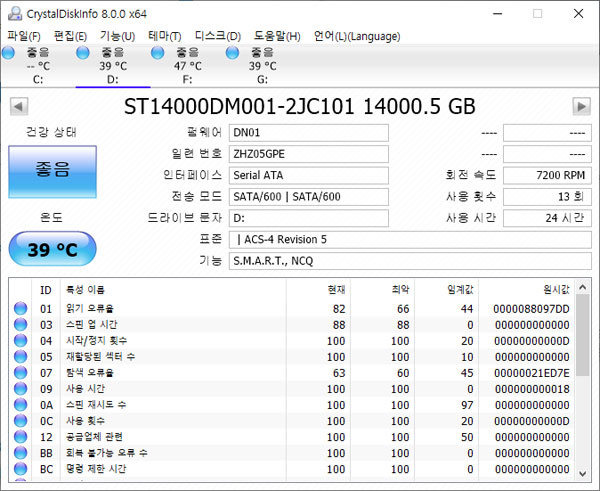This screenshot has width=600, height=491.
Task: Click the attribute list scrollbar thumb
Action: click(x=582, y=335)
